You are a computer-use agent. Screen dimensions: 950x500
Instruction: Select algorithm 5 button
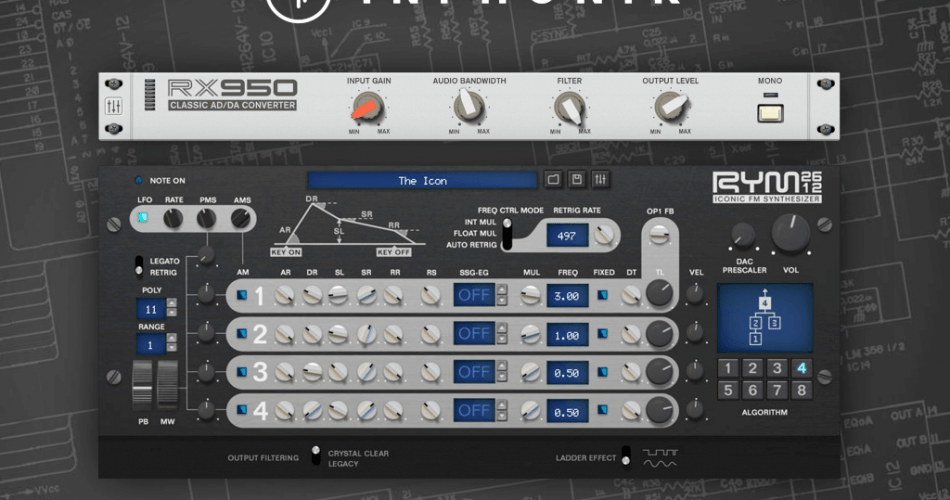tap(728, 390)
